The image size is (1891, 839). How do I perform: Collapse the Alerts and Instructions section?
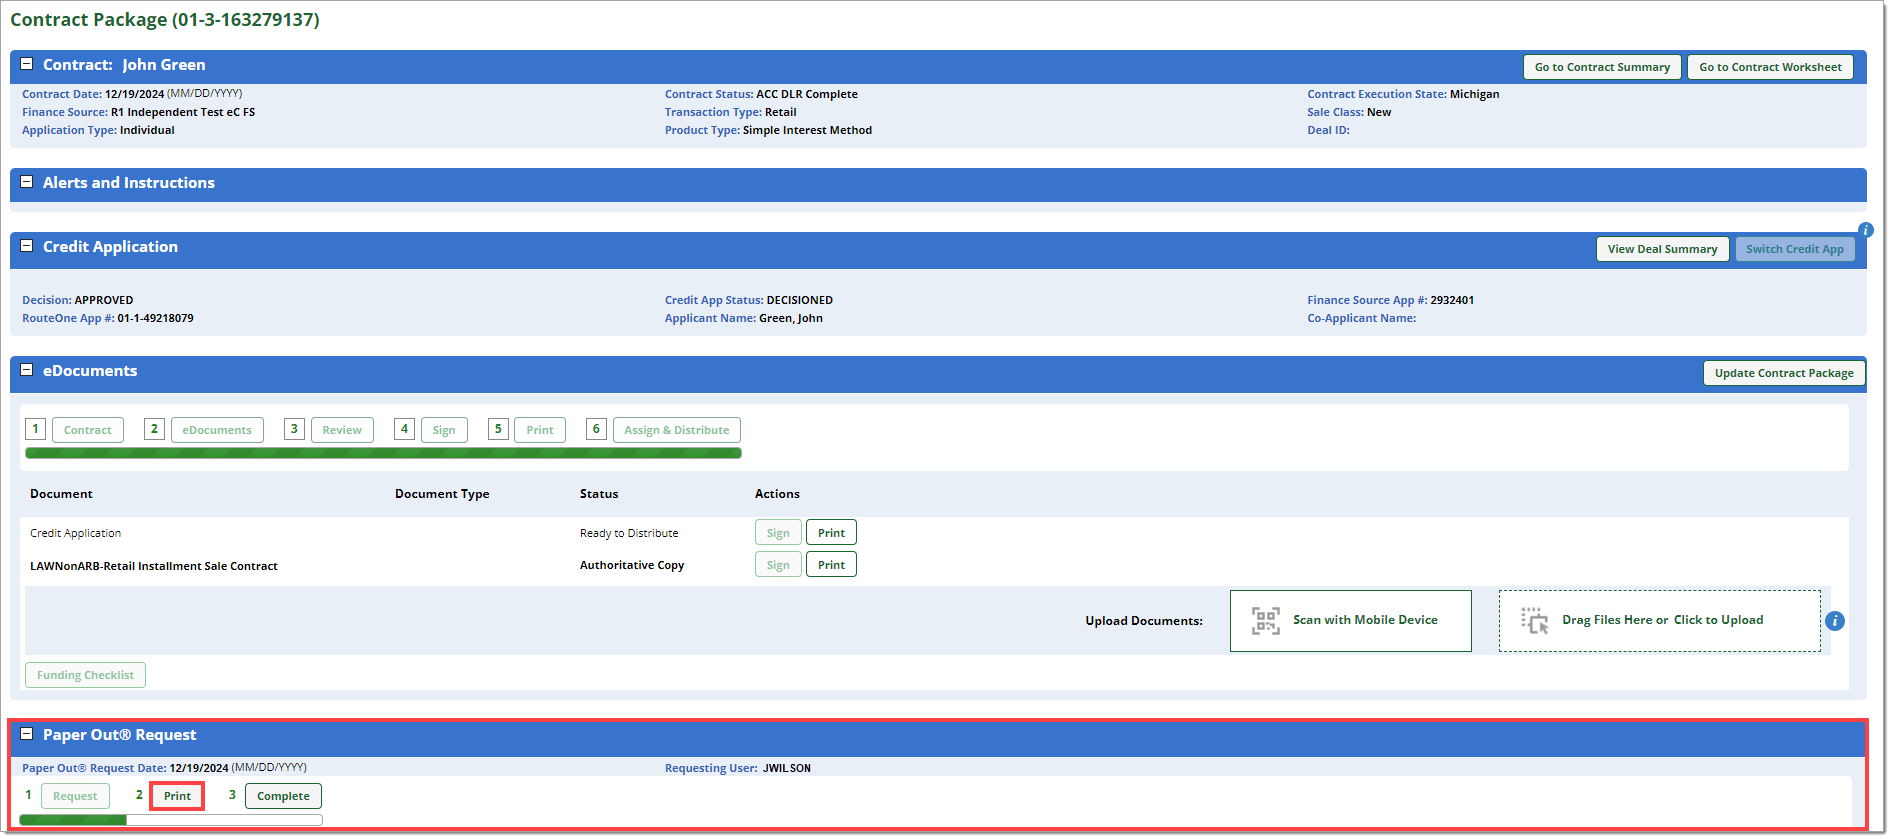(x=27, y=182)
